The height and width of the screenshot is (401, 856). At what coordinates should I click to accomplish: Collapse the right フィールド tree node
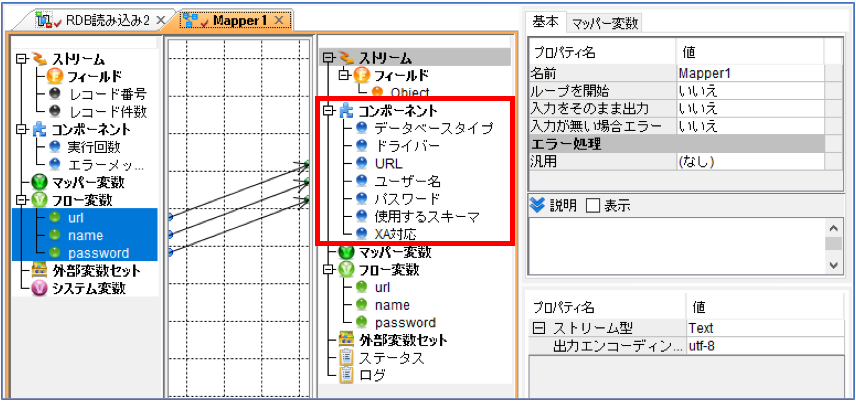coord(344,75)
